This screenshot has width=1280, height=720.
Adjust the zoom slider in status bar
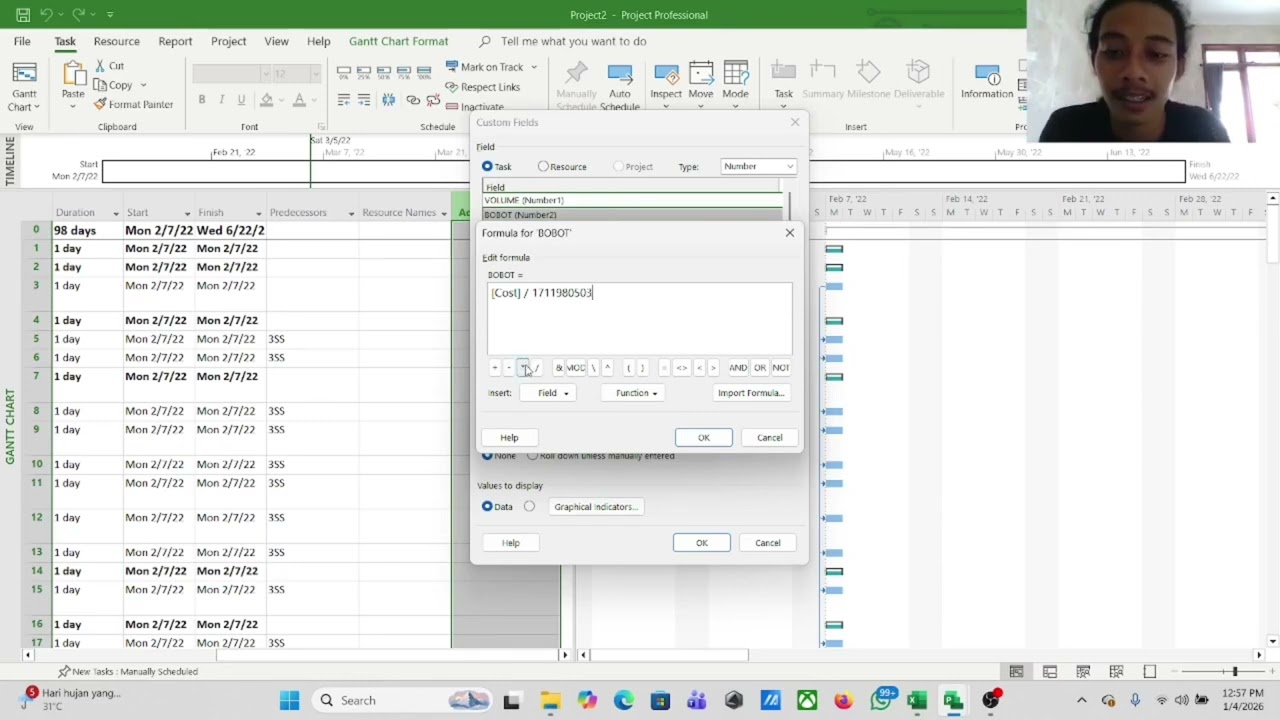coord(1233,671)
